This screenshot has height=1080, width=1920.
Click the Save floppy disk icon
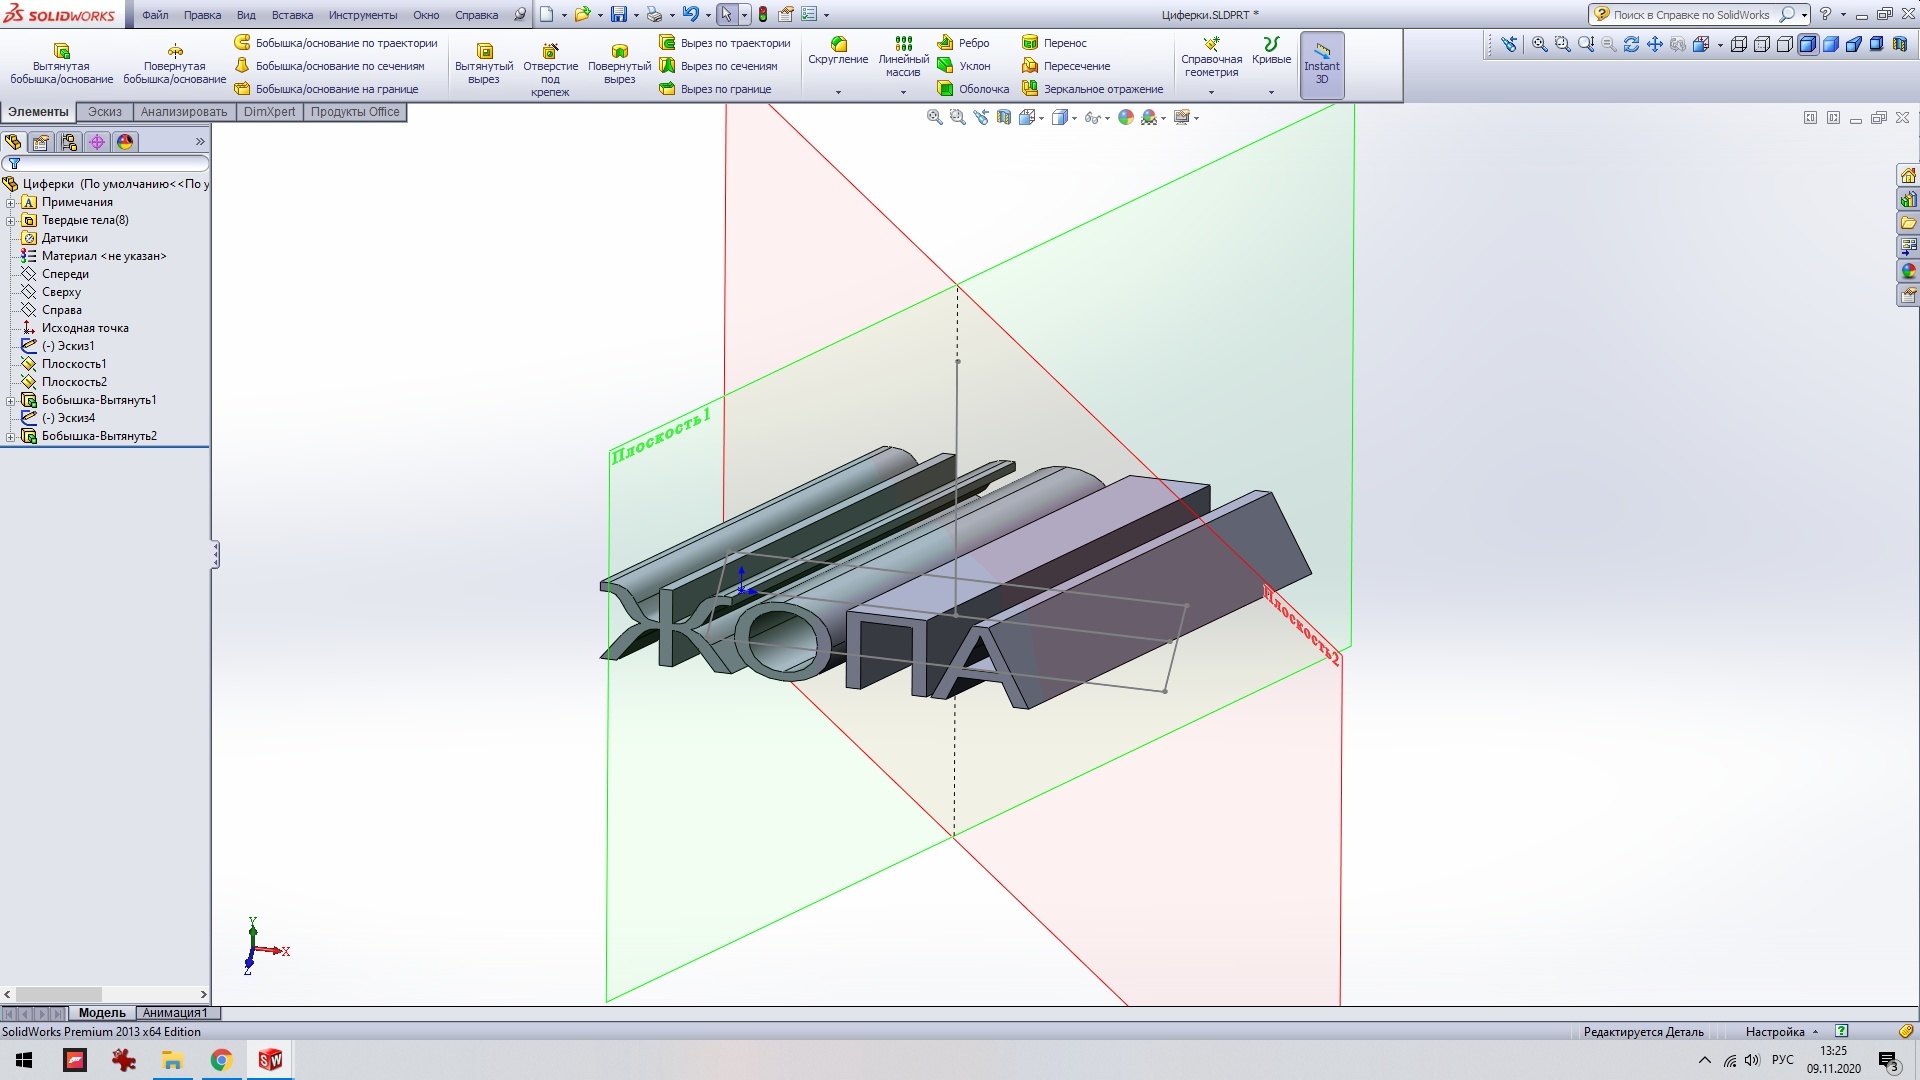[x=619, y=15]
